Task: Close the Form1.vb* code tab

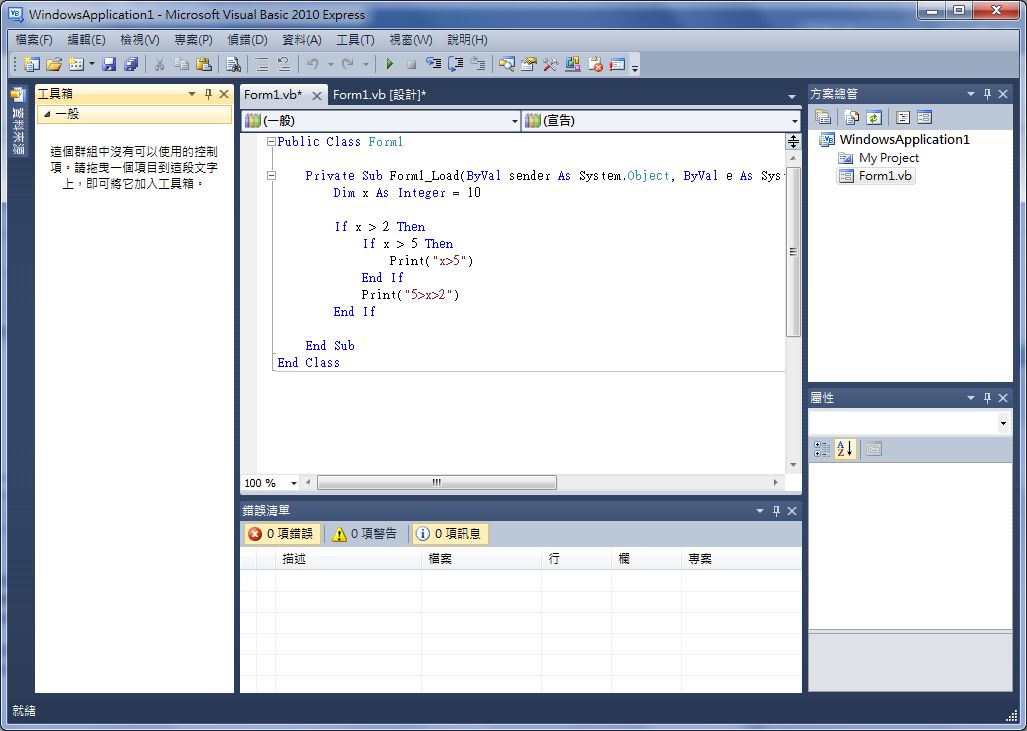Action: pyautogui.click(x=316, y=96)
